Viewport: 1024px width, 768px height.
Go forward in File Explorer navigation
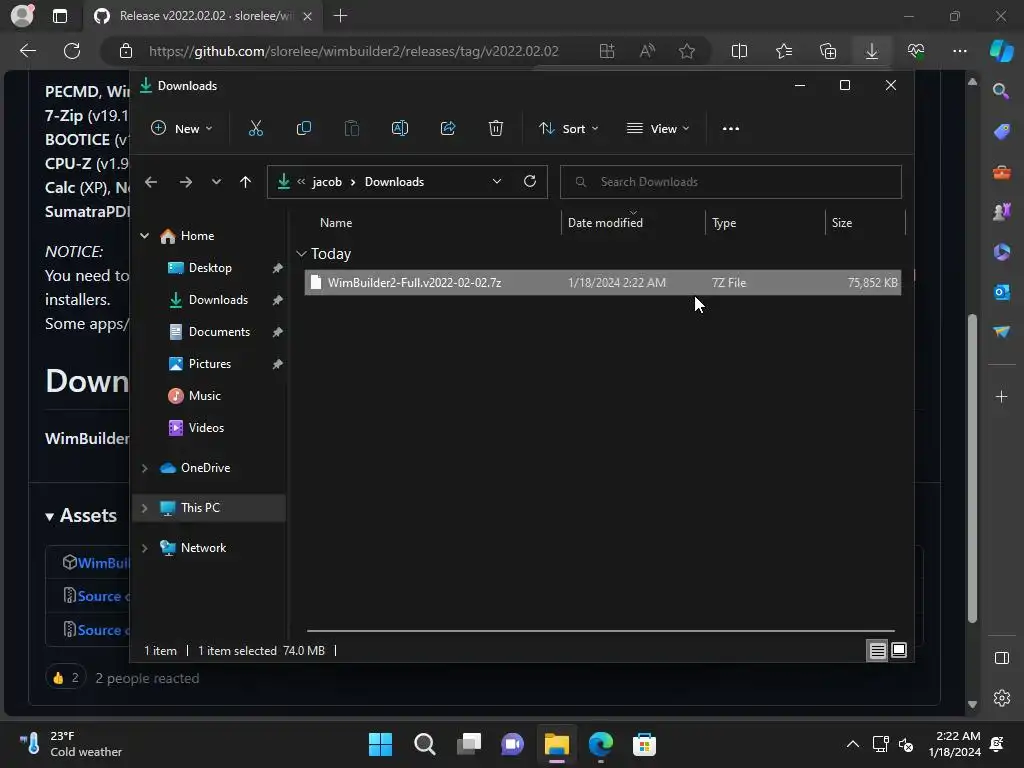185,182
